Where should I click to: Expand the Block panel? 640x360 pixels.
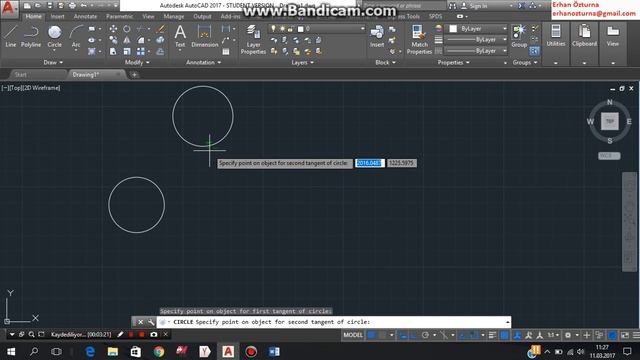pos(385,62)
